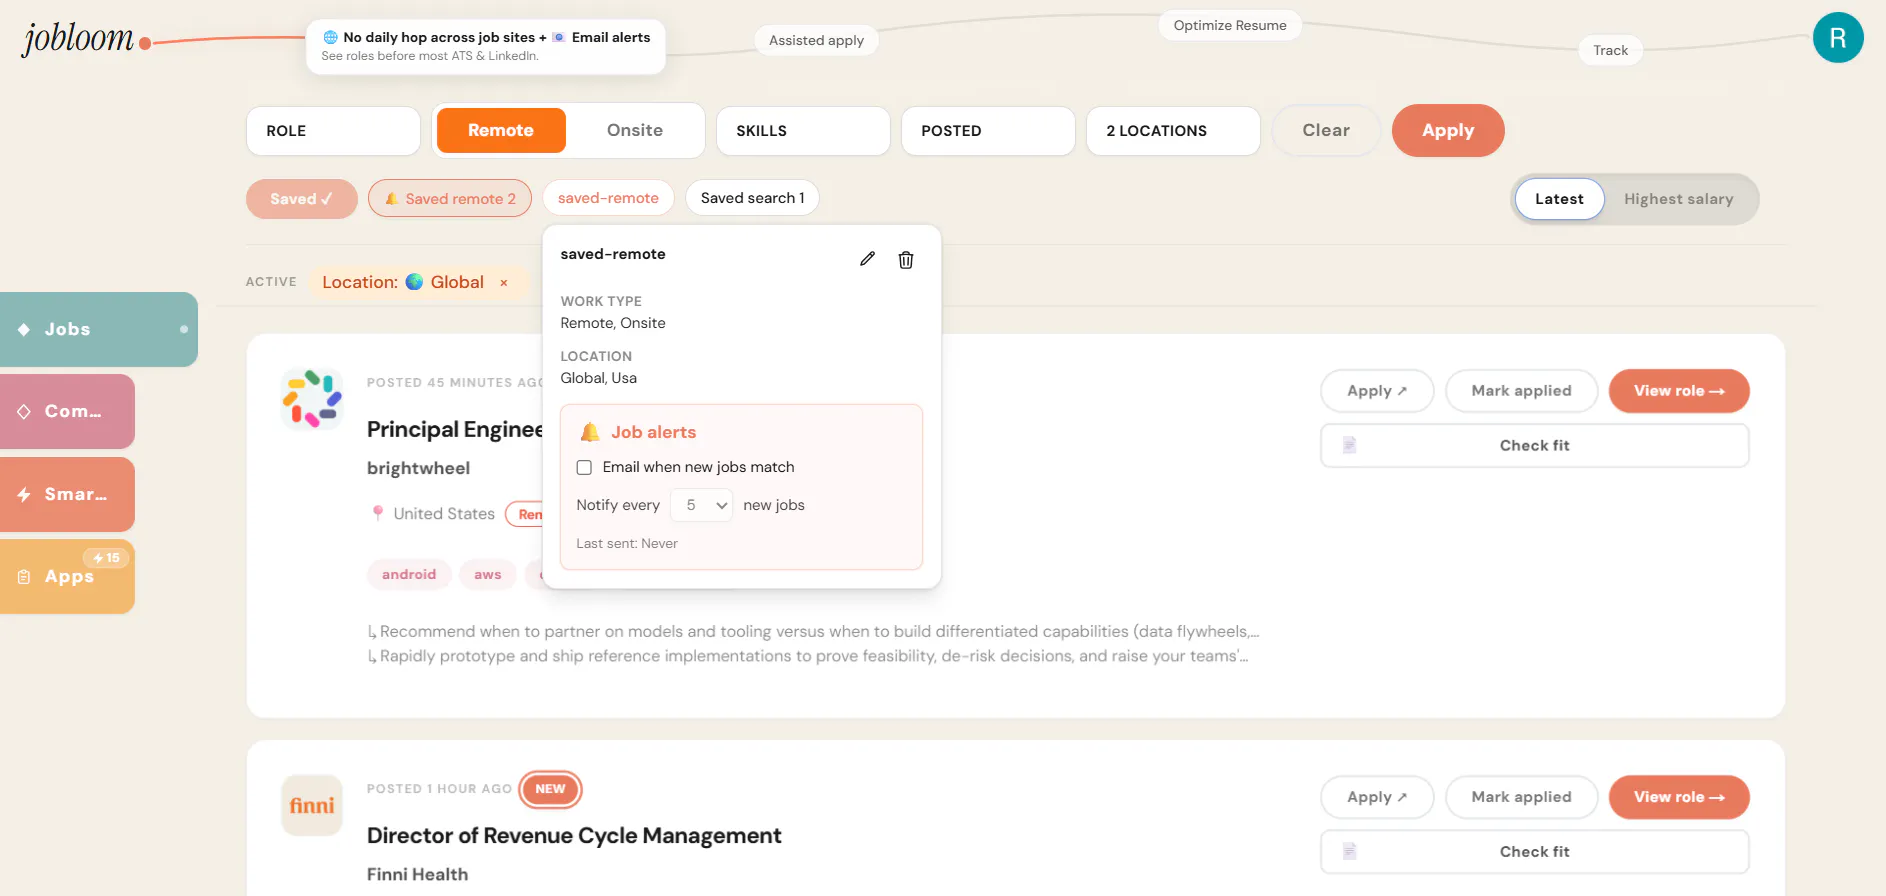1886x896 pixels.
Task: Apply to the brightwheel Principal Engineer job
Action: (x=1377, y=391)
